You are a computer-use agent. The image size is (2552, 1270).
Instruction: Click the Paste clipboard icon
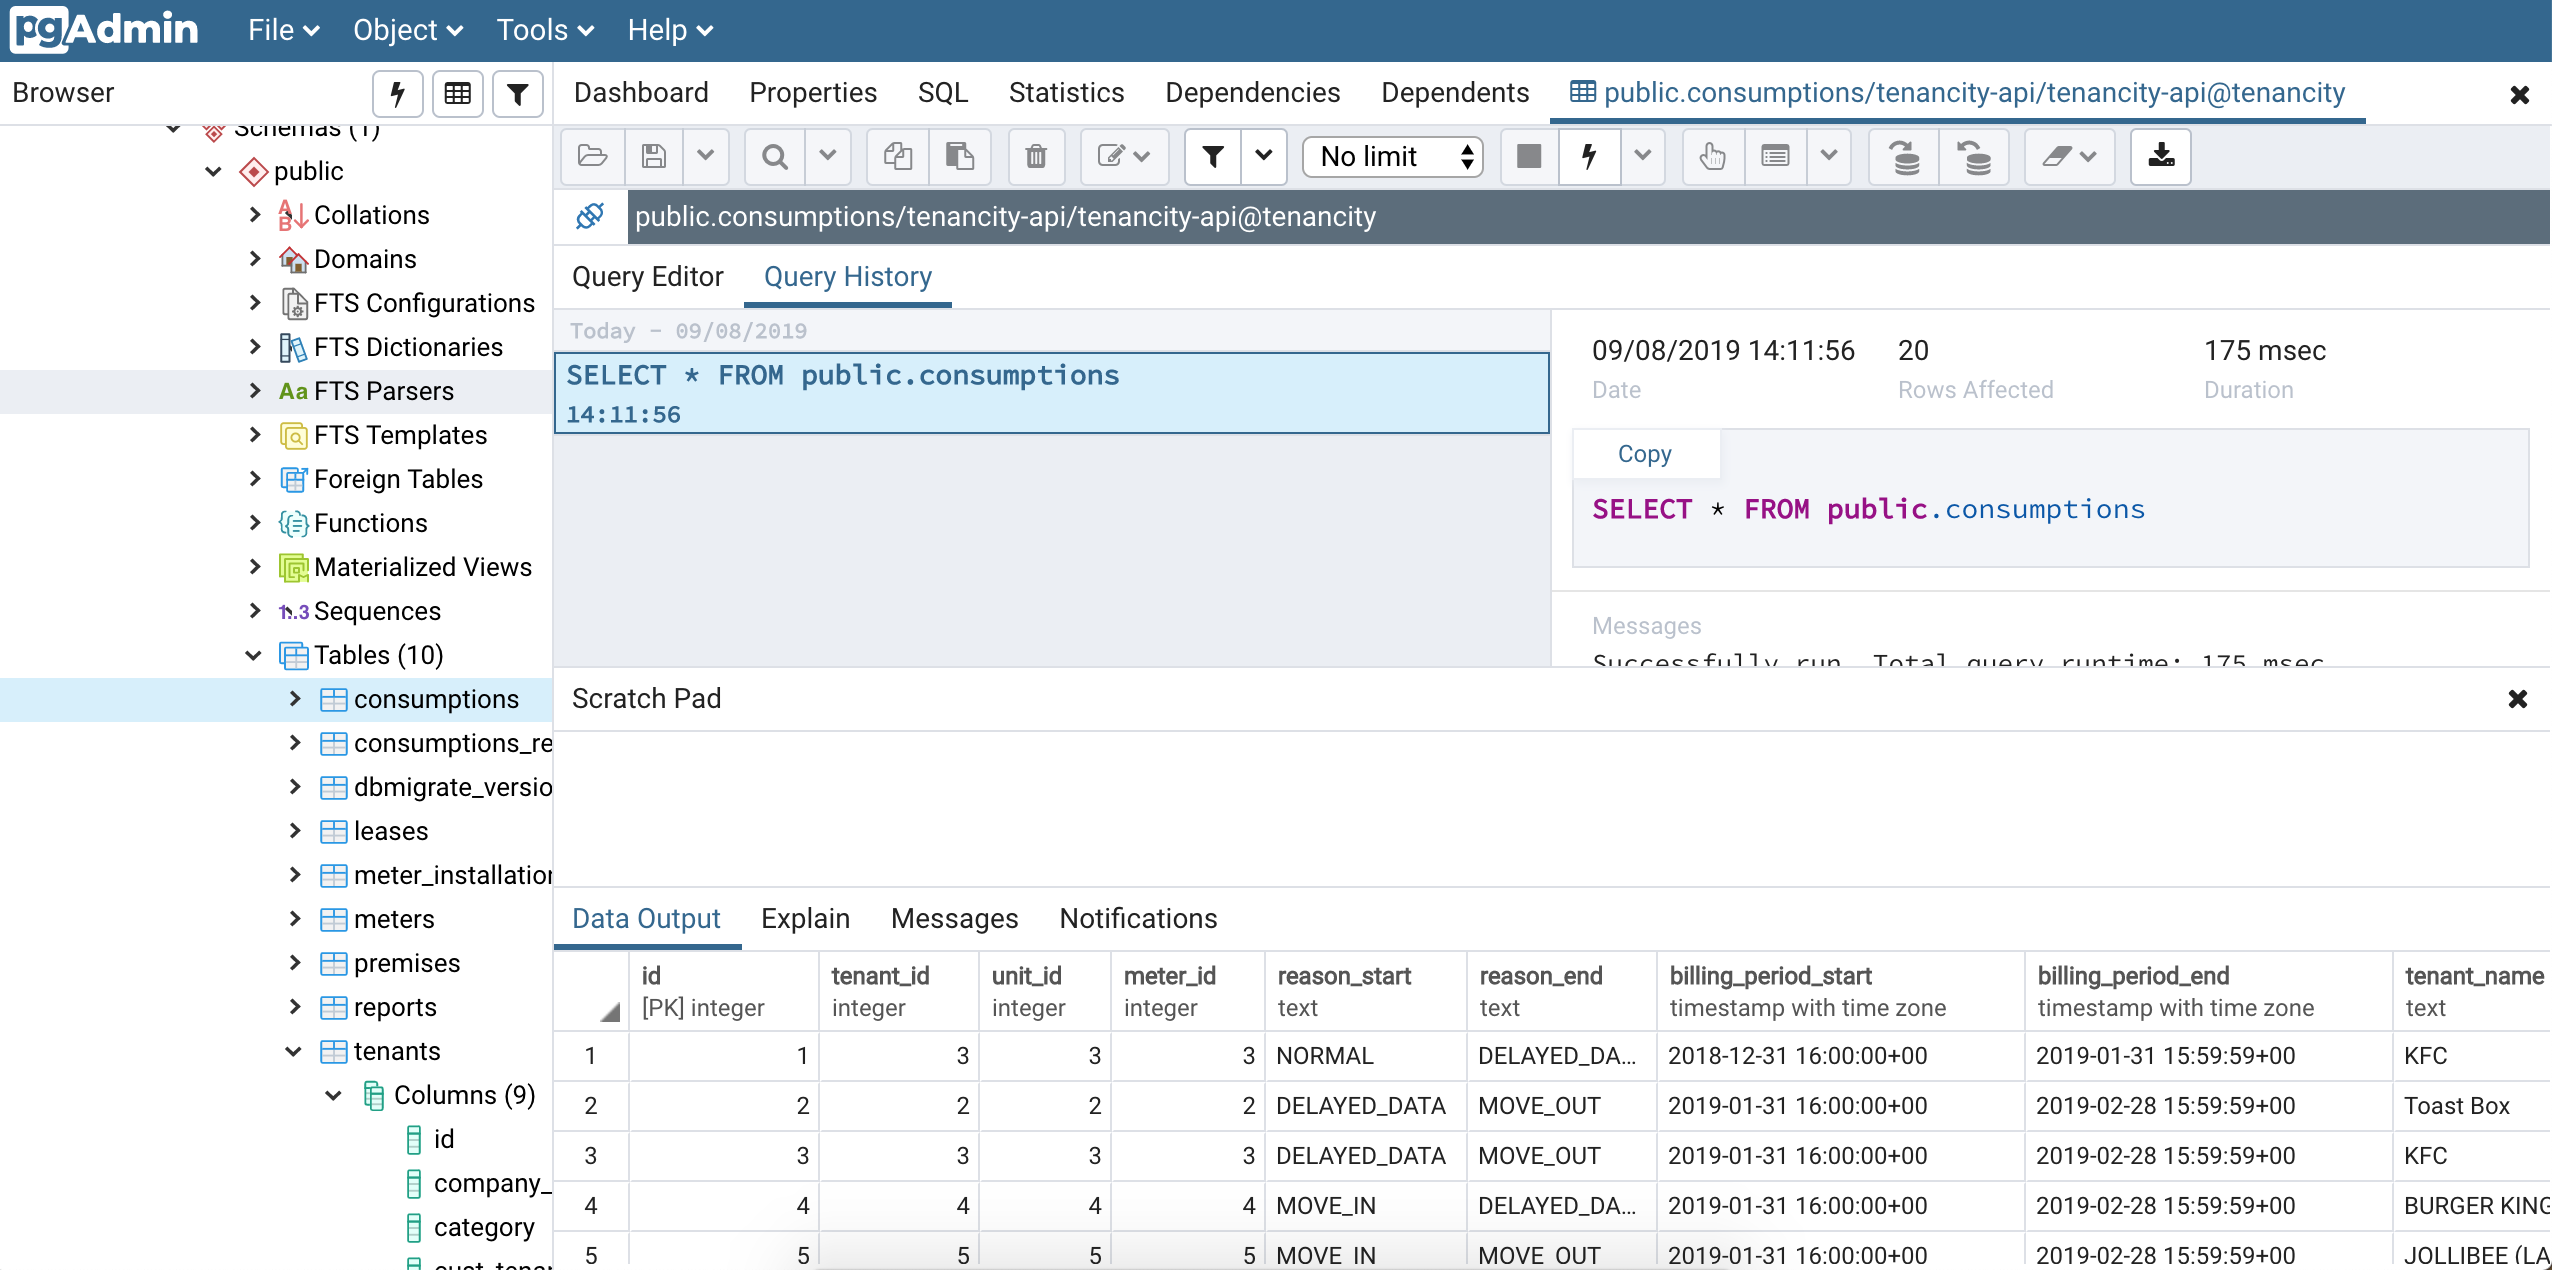click(959, 157)
